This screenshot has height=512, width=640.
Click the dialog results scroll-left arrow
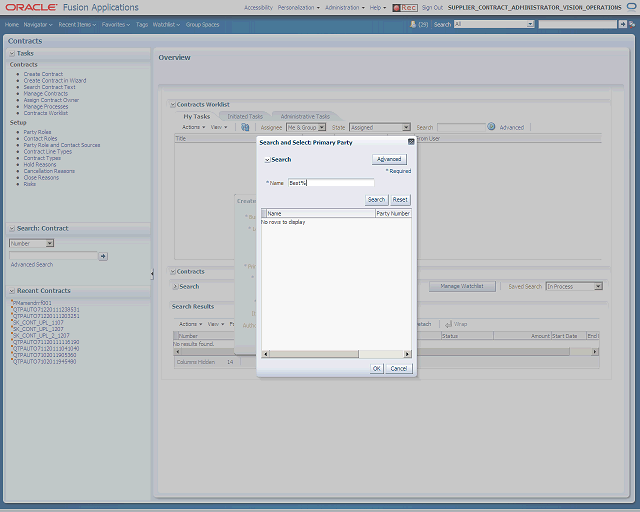pyautogui.click(x=265, y=354)
